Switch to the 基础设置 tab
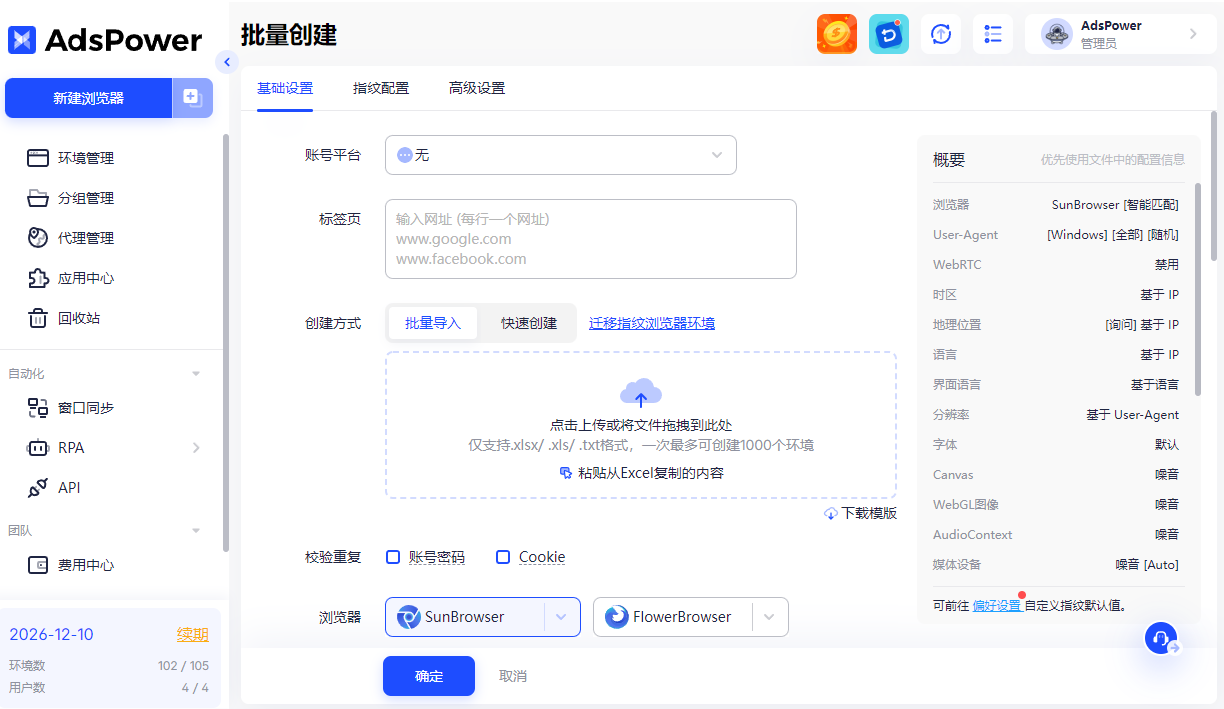 (x=285, y=88)
